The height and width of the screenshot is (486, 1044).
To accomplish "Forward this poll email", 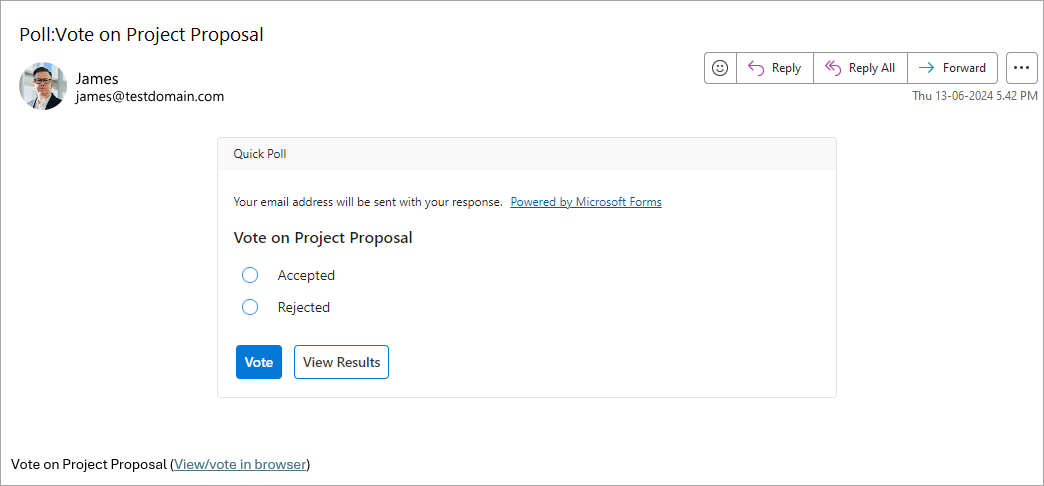I will point(952,68).
